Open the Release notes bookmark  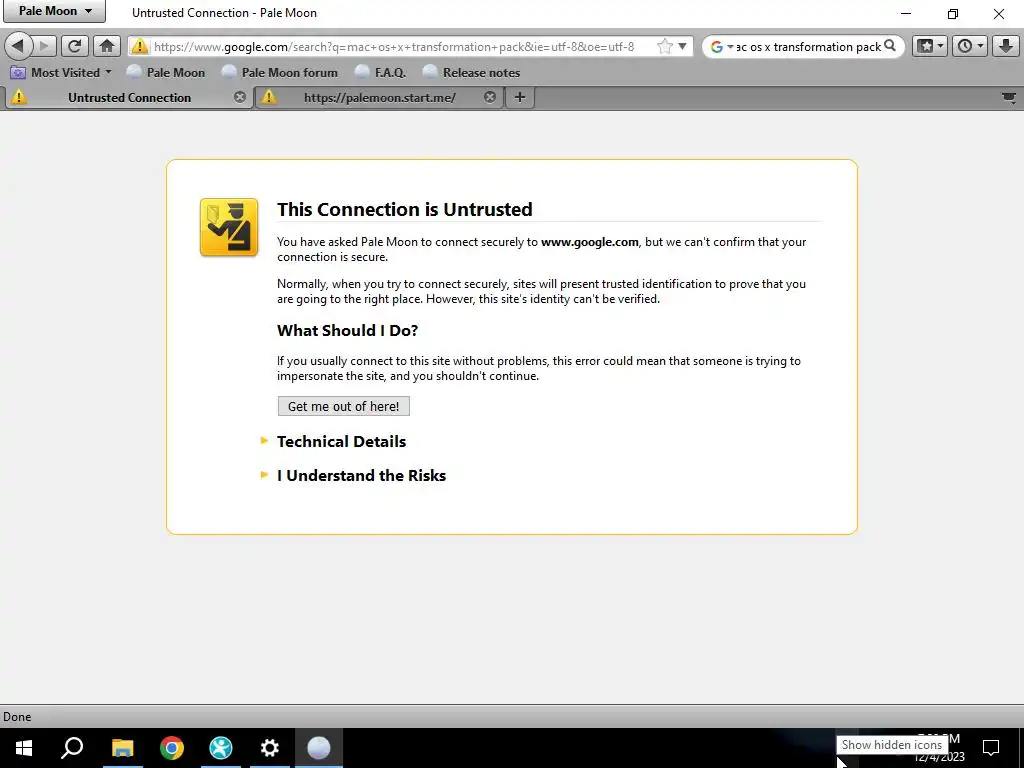472,72
